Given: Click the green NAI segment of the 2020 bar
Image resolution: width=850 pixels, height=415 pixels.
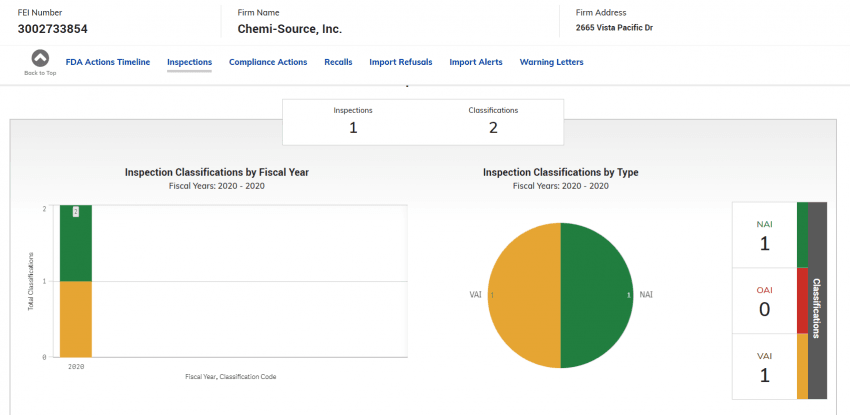Looking at the screenshot, I should pyautogui.click(x=76, y=244).
